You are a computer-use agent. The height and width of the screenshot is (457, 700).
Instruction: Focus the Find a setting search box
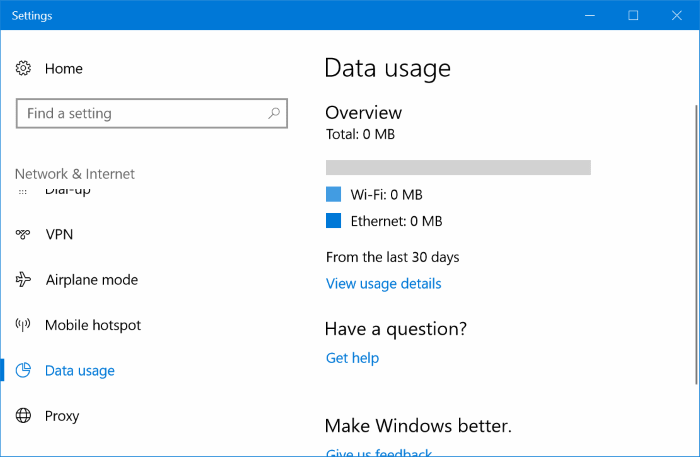[x=152, y=113]
